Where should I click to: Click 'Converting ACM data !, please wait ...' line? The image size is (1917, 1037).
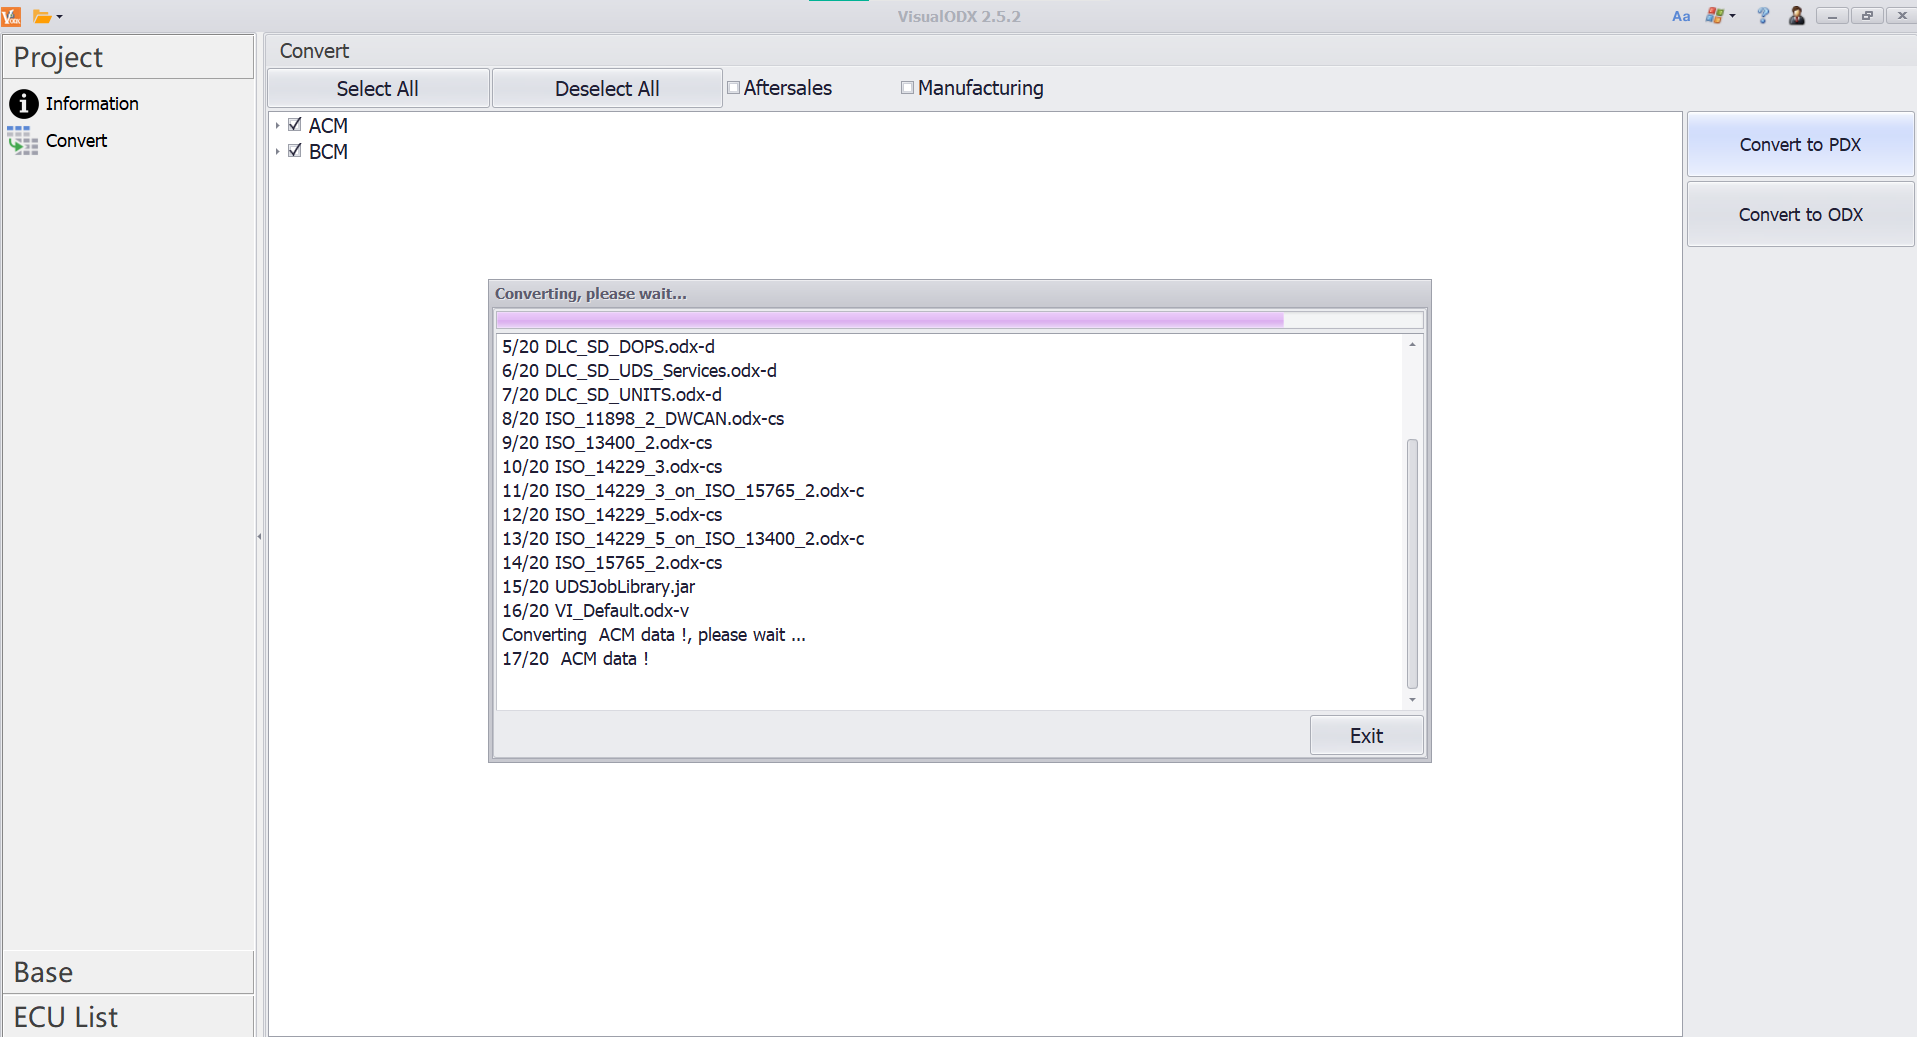[654, 635]
